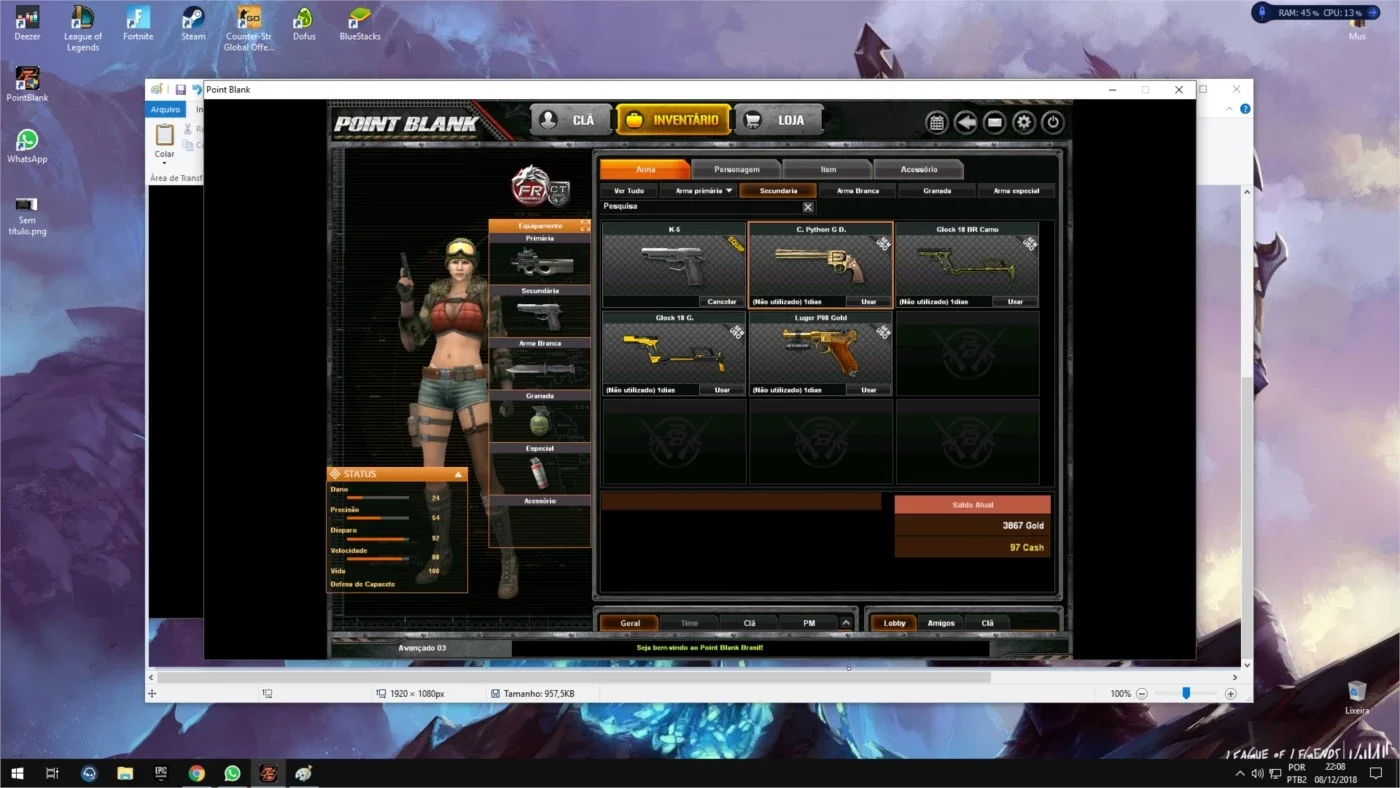Filter by Arma Branca weapons
This screenshot has width=1400, height=788.
coord(858,190)
